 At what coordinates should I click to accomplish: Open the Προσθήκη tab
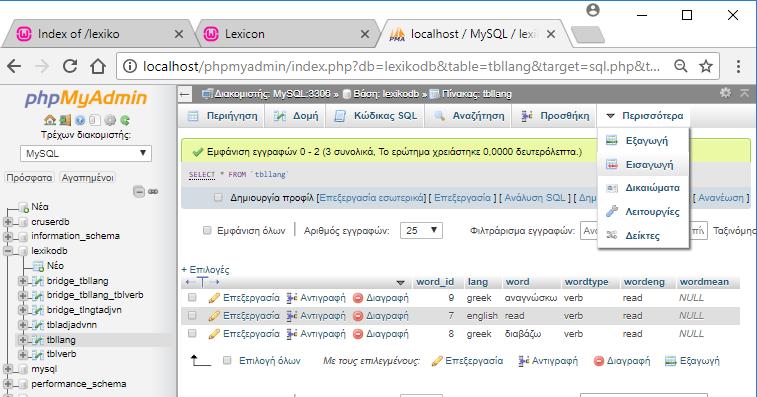(x=555, y=116)
